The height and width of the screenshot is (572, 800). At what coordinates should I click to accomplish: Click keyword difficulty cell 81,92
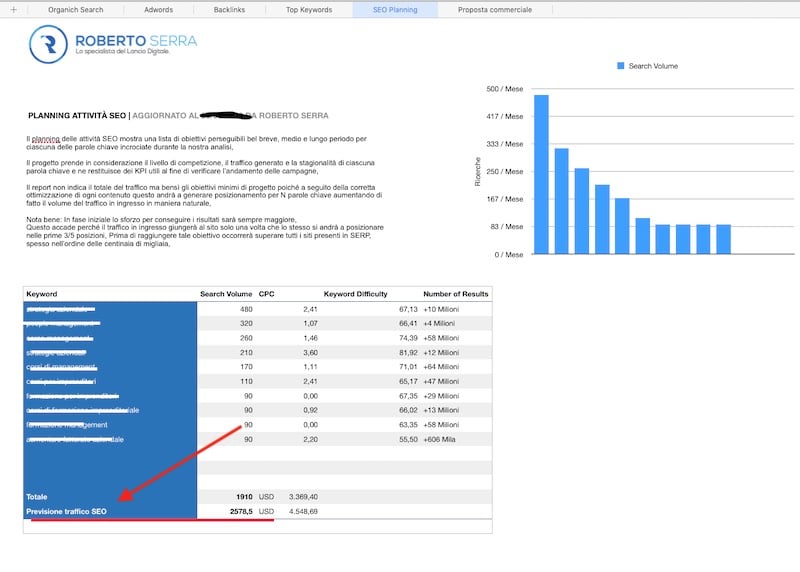click(408, 353)
